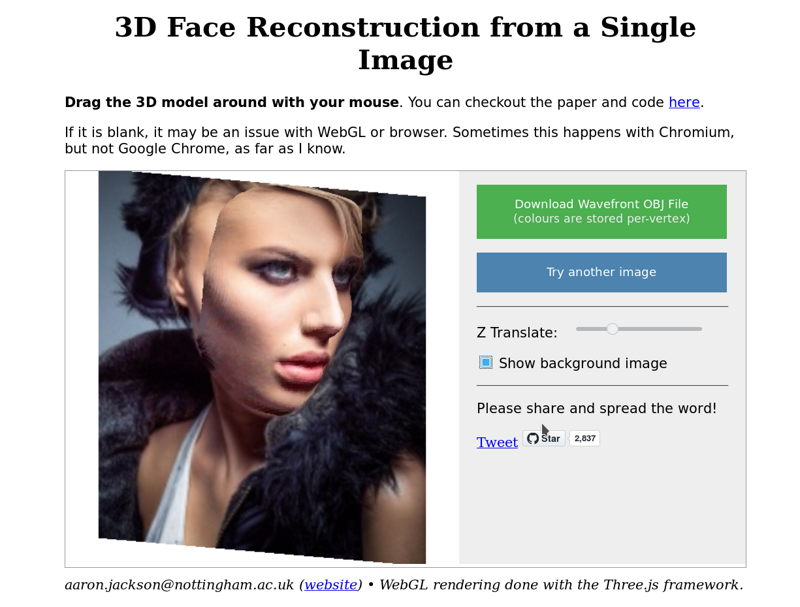This screenshot has width=800, height=607.
Task: Set Z Translate slider to its far right end
Action: (x=701, y=329)
